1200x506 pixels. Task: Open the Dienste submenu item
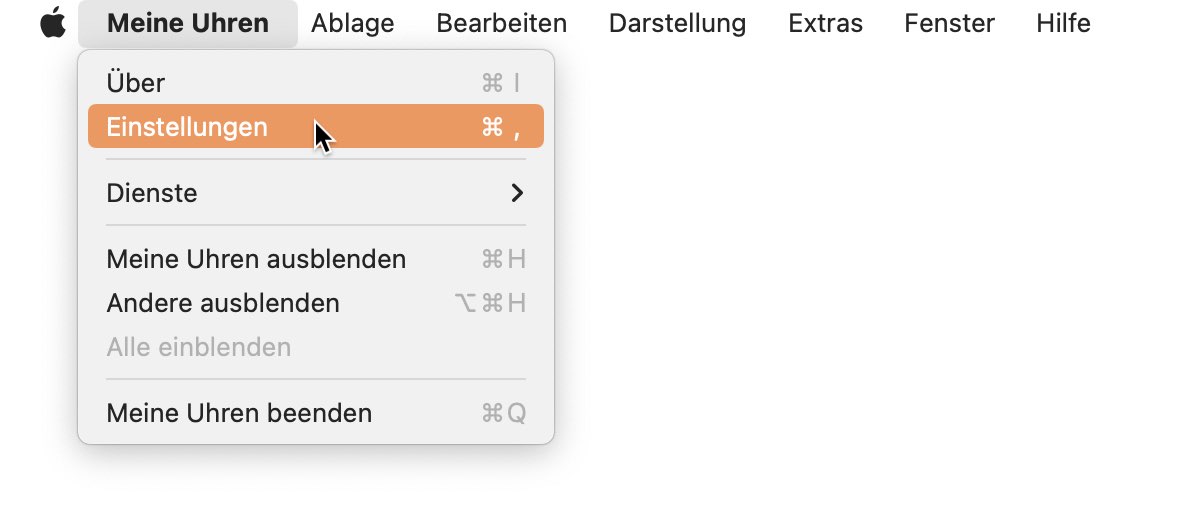[316, 193]
